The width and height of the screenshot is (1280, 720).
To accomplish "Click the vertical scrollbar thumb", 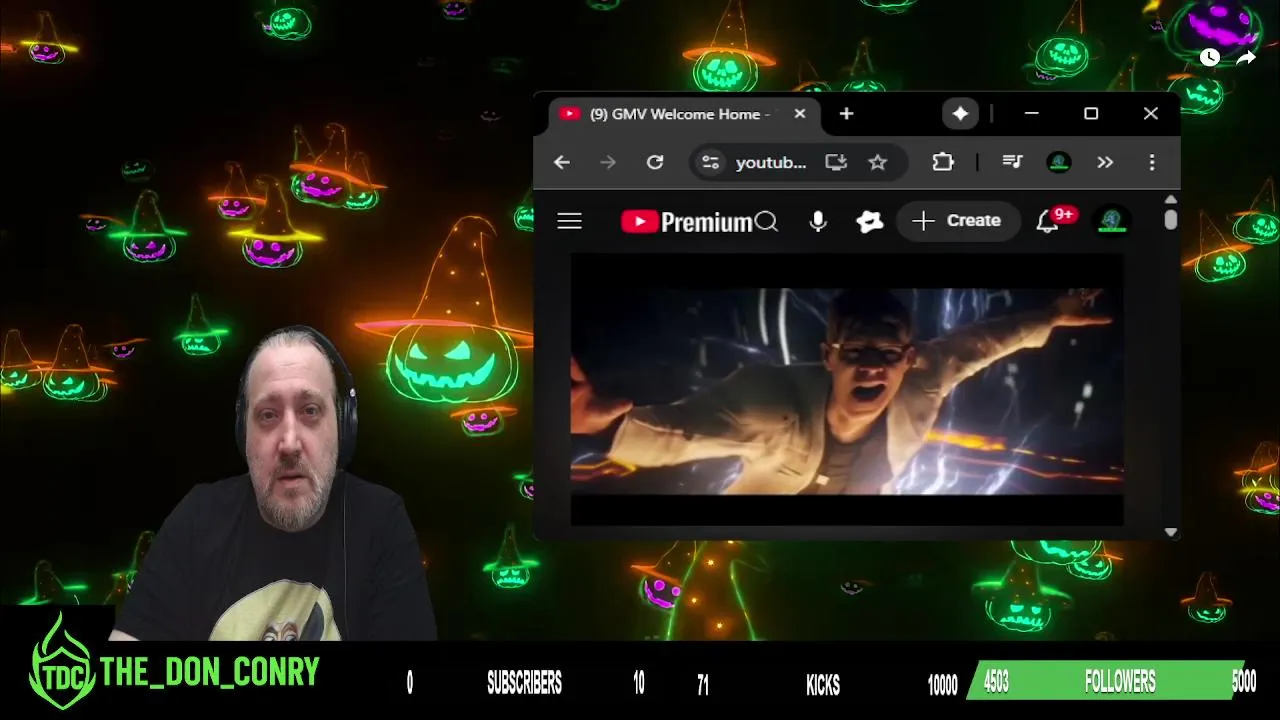I will 1171,219.
